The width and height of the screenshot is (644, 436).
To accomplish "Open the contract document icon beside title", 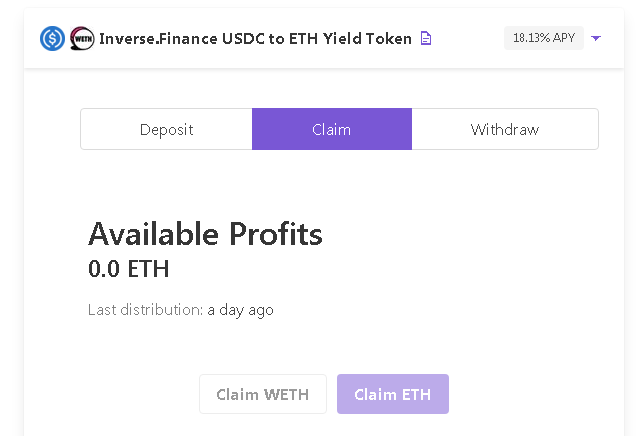I will 426,38.
